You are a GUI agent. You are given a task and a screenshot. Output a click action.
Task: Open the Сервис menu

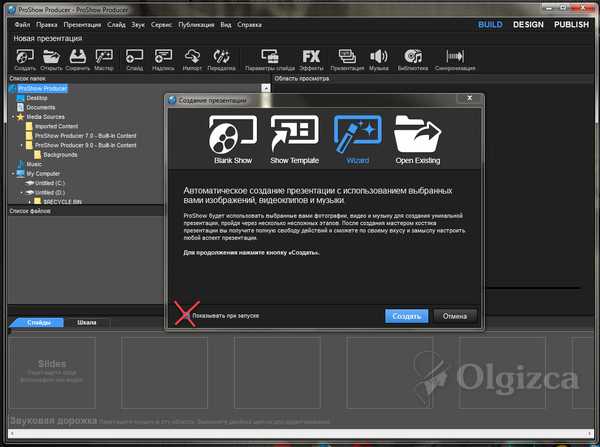click(x=161, y=25)
